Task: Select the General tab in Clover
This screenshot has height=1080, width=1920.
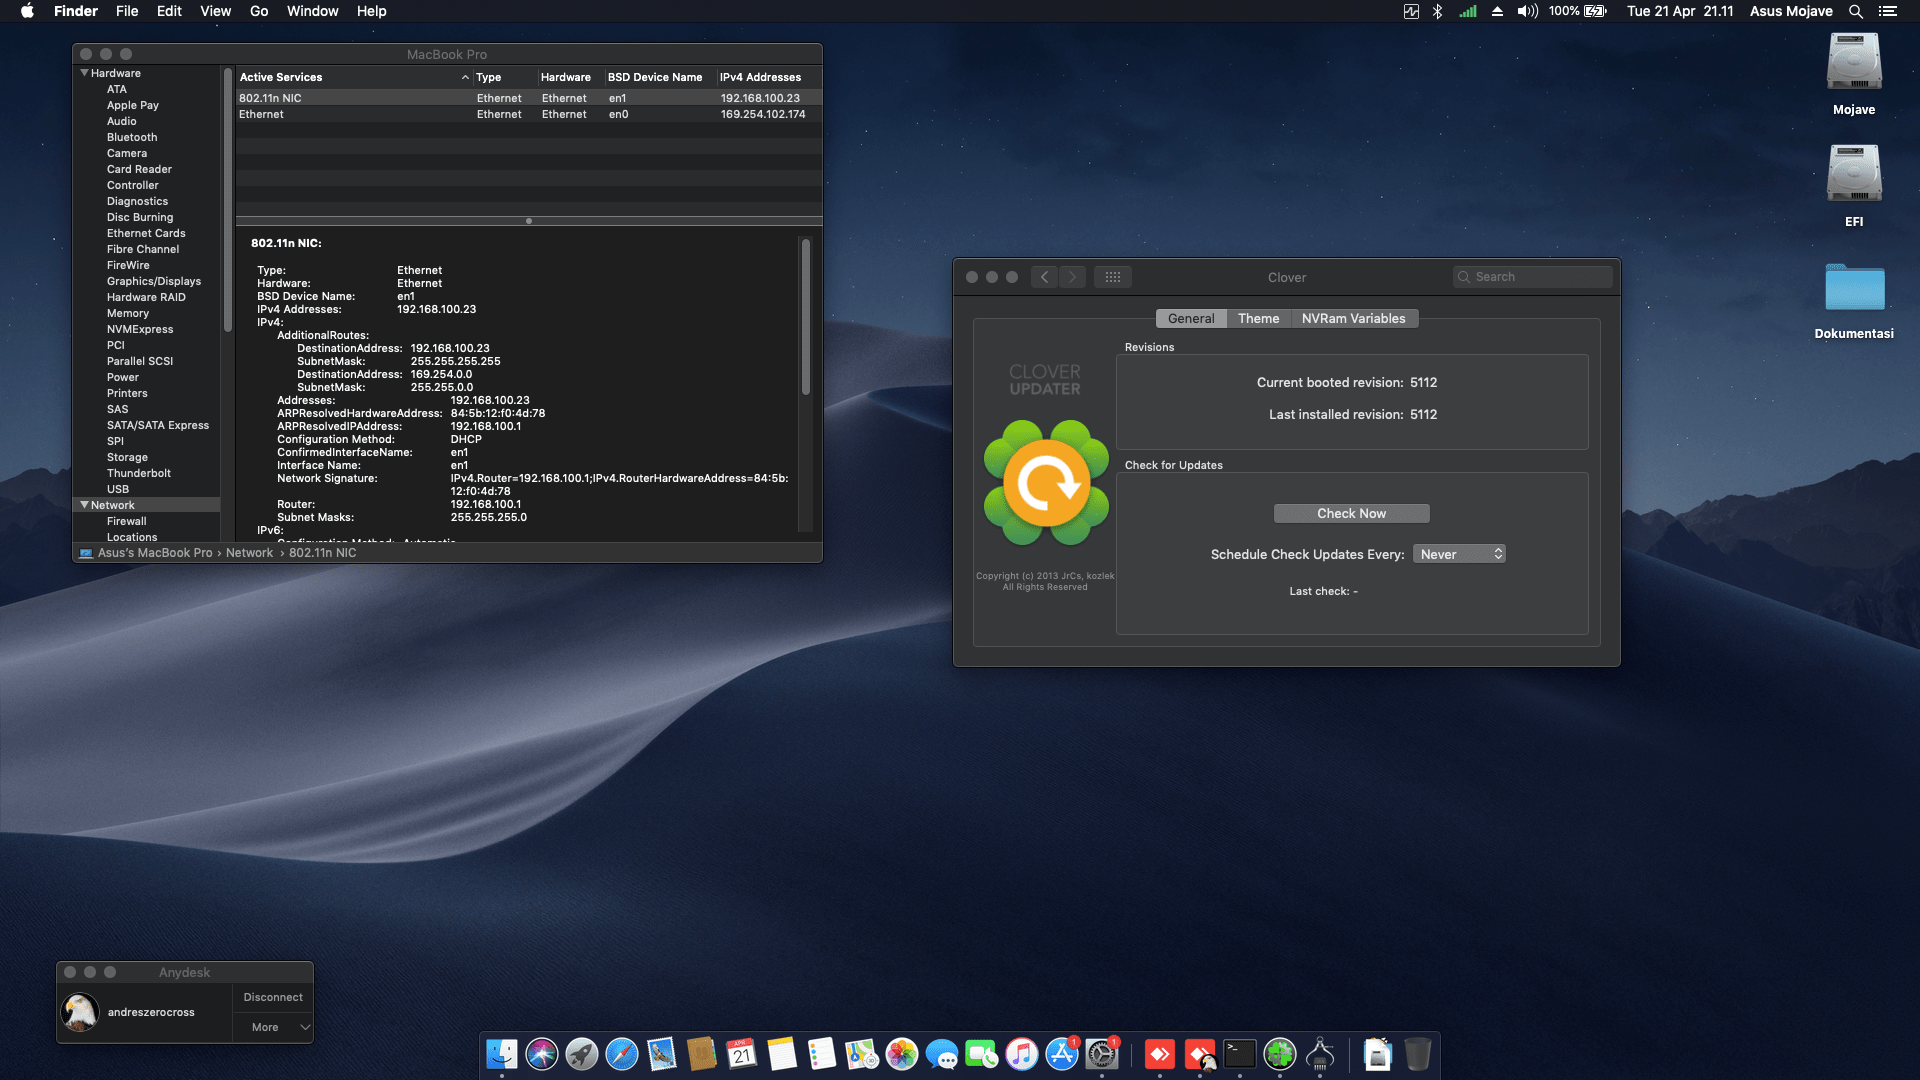Action: 1191,318
